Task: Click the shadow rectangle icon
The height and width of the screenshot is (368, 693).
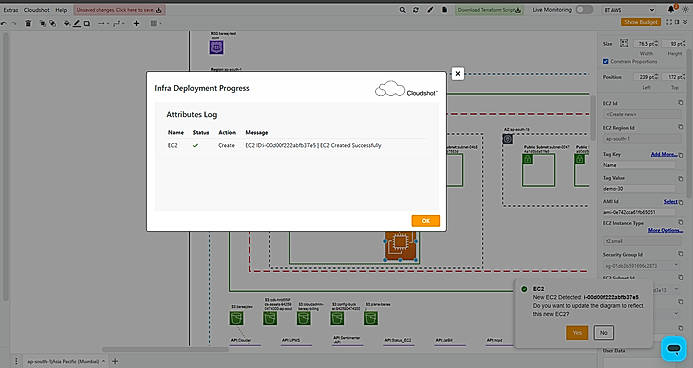Action: [x=87, y=23]
